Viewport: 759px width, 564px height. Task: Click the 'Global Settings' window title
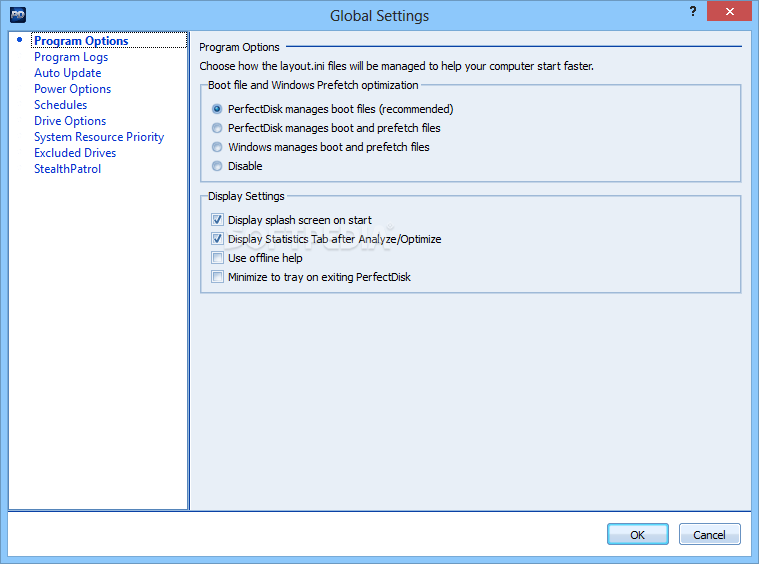tap(380, 15)
